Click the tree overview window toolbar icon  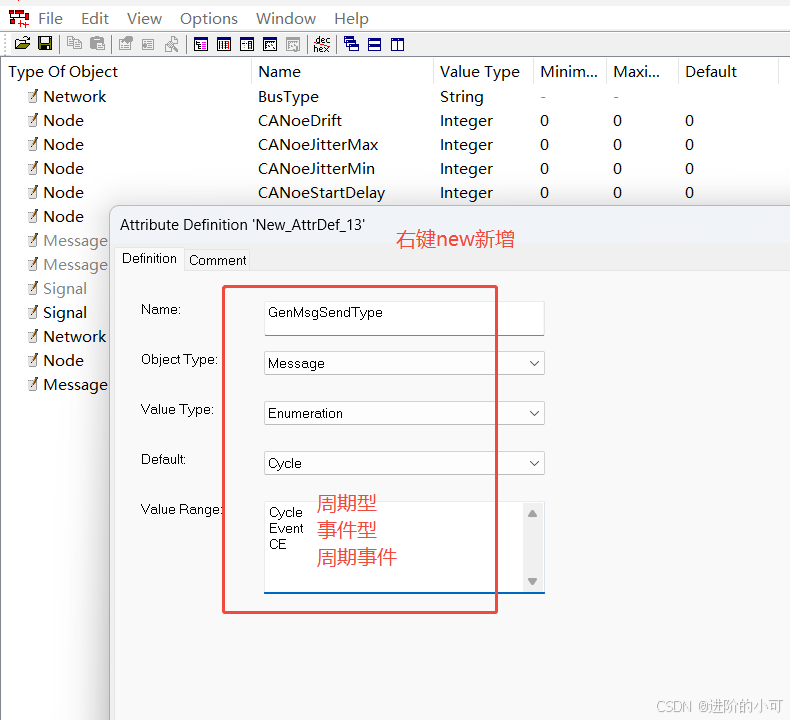click(x=201, y=44)
